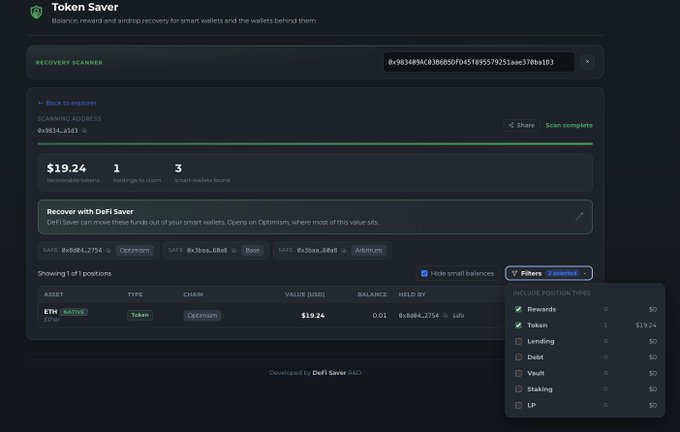This screenshot has height=432, width=680.
Task: Click the CHAIN column header
Action: 193,295
